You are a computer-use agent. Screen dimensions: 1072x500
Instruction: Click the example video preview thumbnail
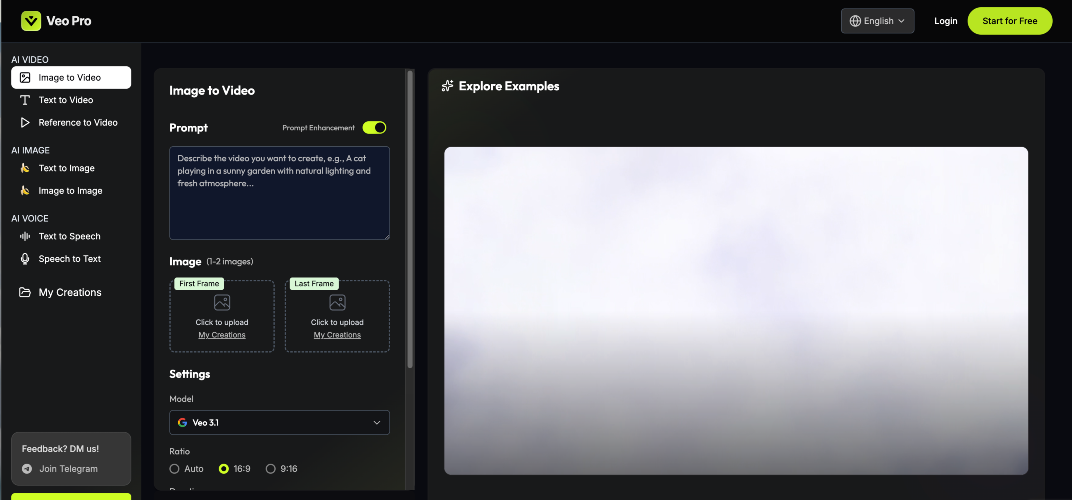click(x=736, y=311)
